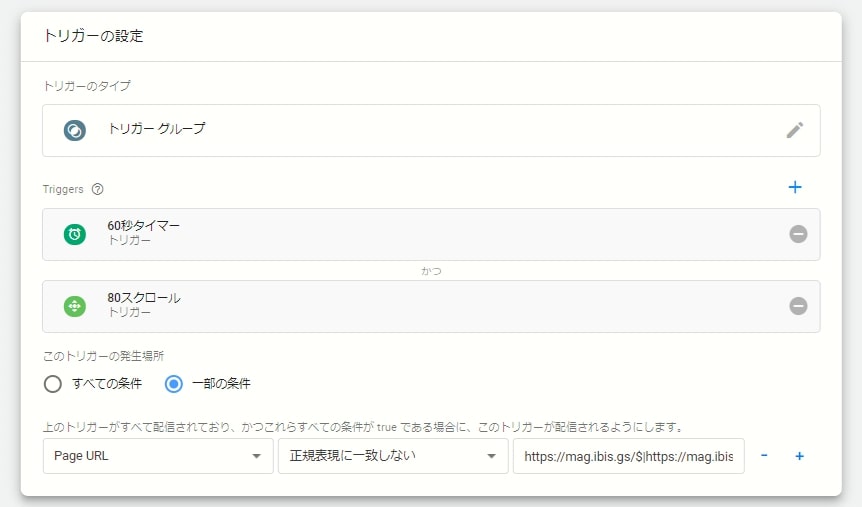Click the trigger group type icon
The height and width of the screenshot is (507, 862).
[x=75, y=130]
